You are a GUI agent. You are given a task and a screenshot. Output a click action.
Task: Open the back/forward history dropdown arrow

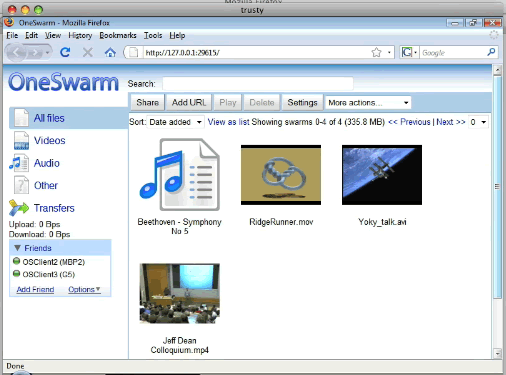[x=47, y=53]
